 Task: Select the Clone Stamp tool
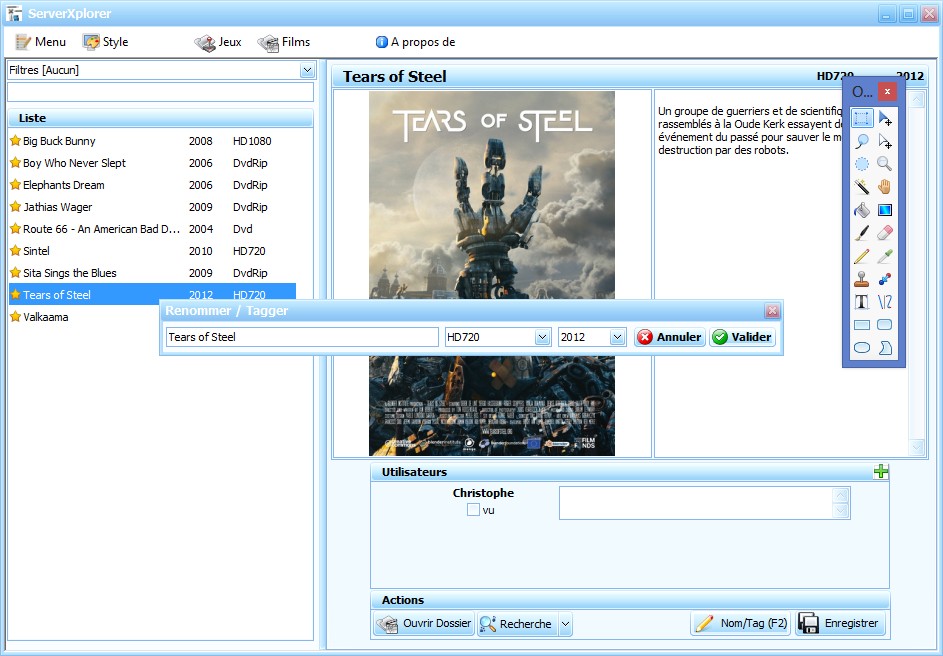[862, 279]
